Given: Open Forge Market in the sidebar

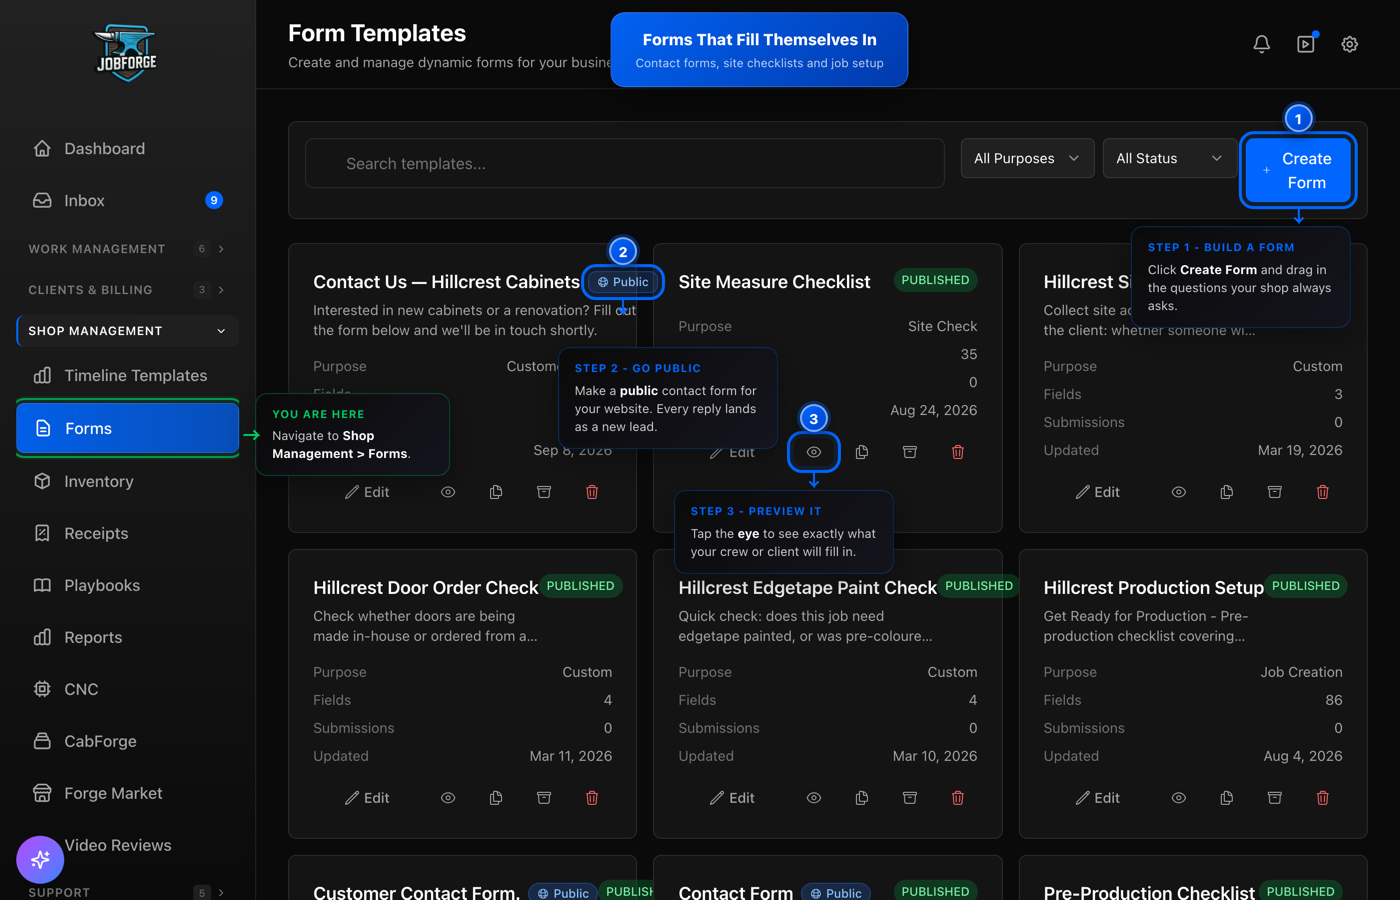Looking at the screenshot, I should point(127,794).
